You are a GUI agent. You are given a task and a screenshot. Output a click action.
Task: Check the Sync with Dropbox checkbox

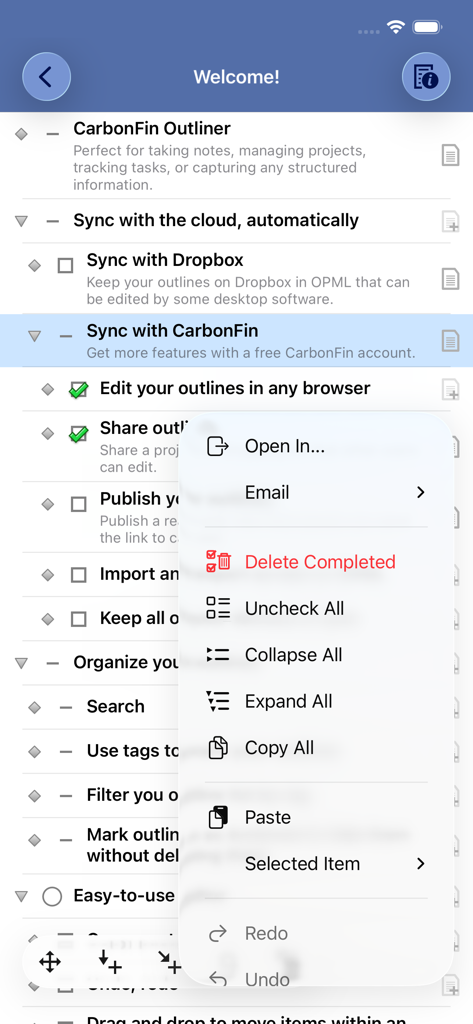coord(65,266)
